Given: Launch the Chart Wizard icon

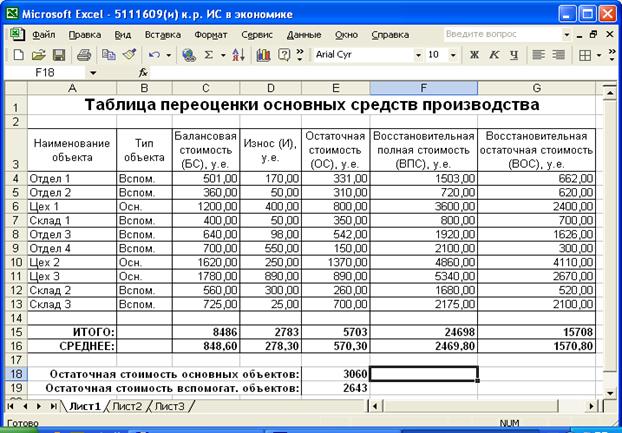Looking at the screenshot, I should (263, 55).
